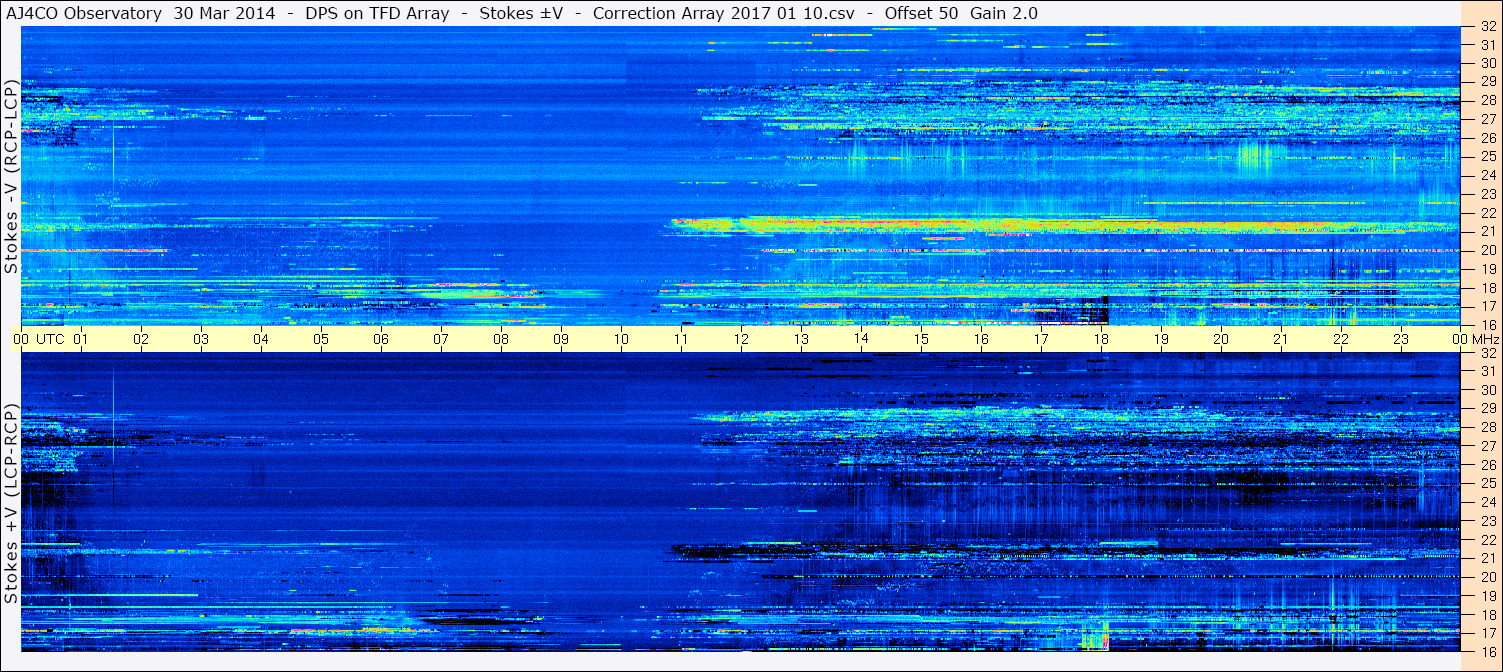
Task: Click the 09 hour tick on time axis
Action: click(x=561, y=339)
